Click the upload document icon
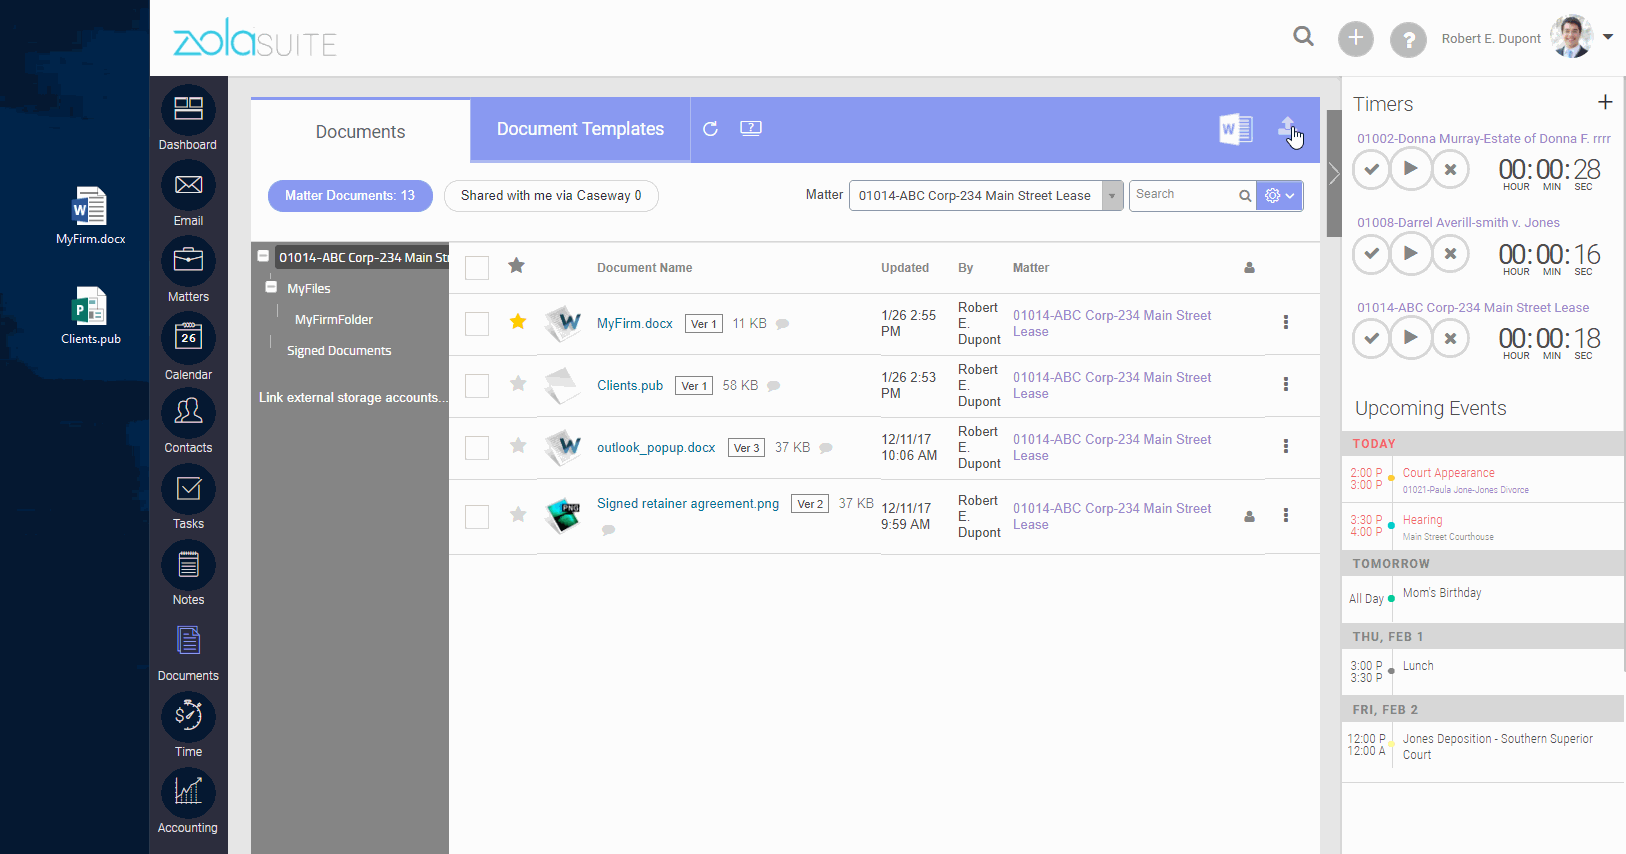The image size is (1626, 854). pyautogui.click(x=1288, y=129)
